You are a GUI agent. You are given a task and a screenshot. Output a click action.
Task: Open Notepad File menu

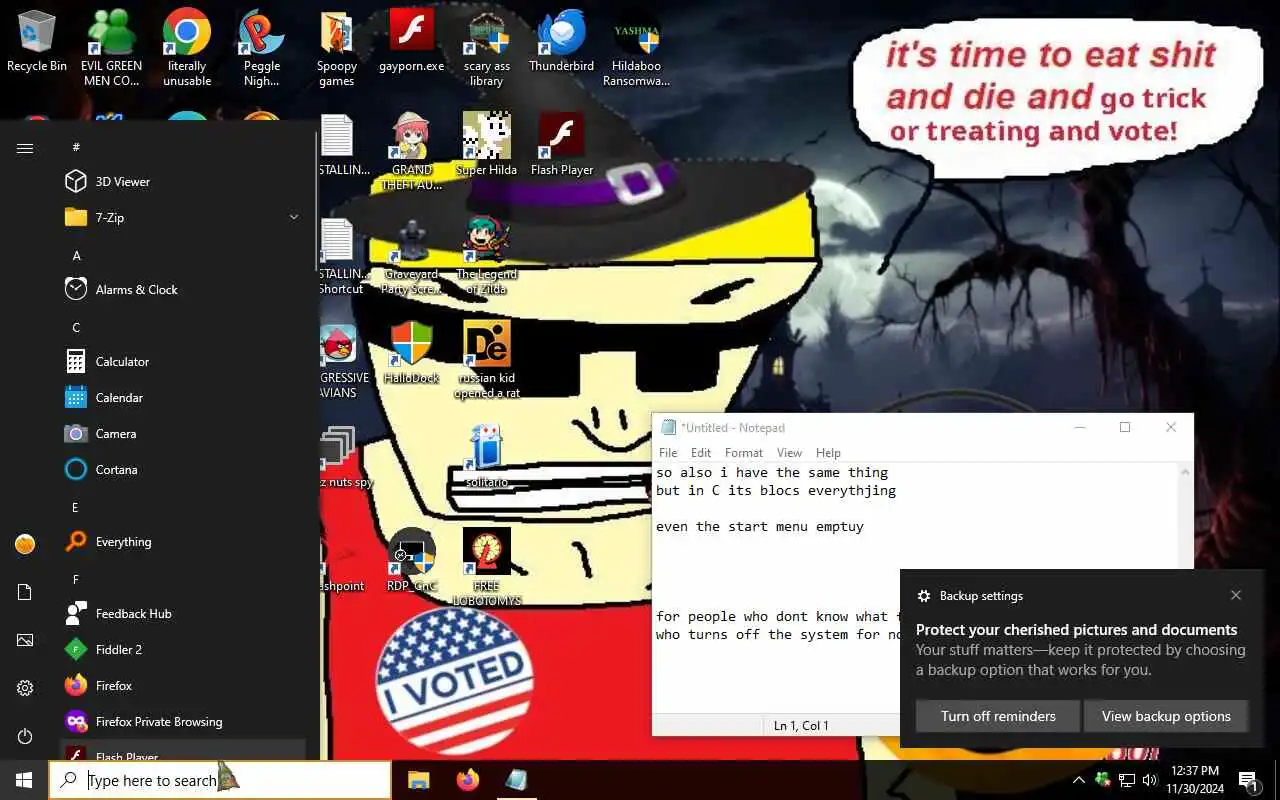[668, 452]
